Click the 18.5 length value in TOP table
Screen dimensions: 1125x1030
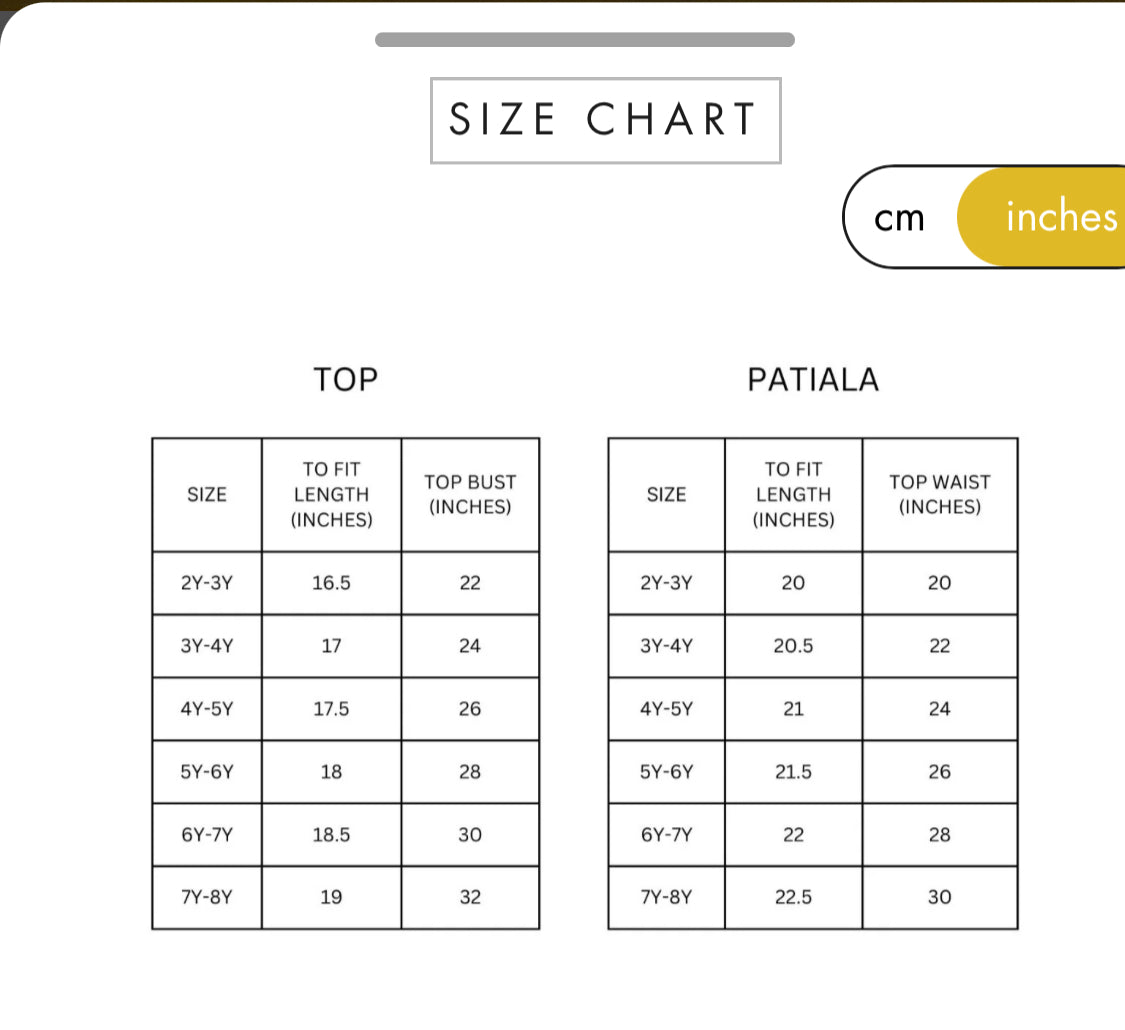pyautogui.click(x=331, y=835)
